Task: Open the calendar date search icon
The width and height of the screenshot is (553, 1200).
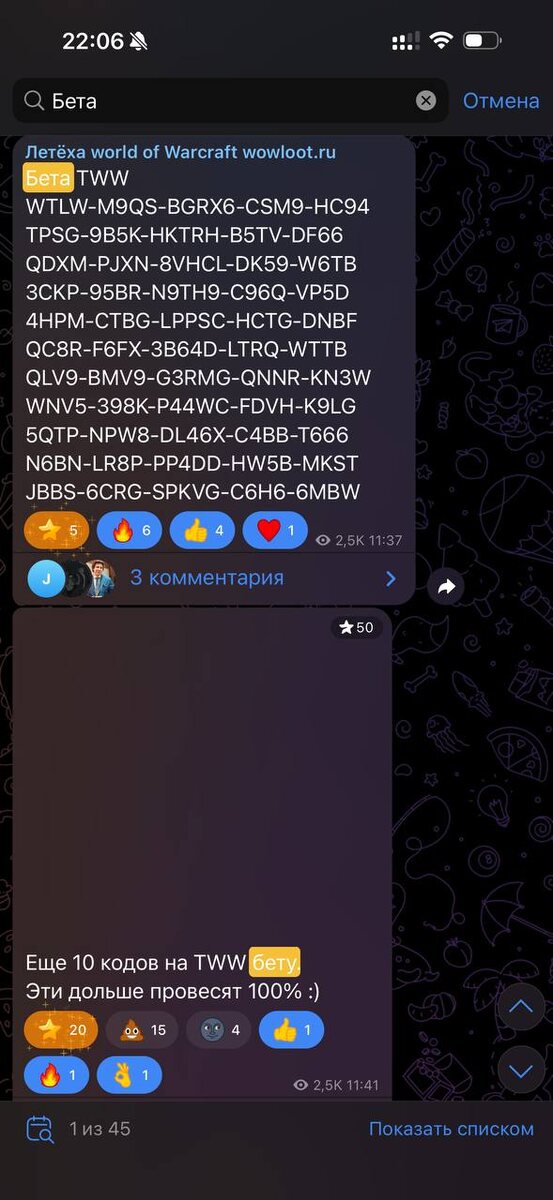Action: point(40,1129)
